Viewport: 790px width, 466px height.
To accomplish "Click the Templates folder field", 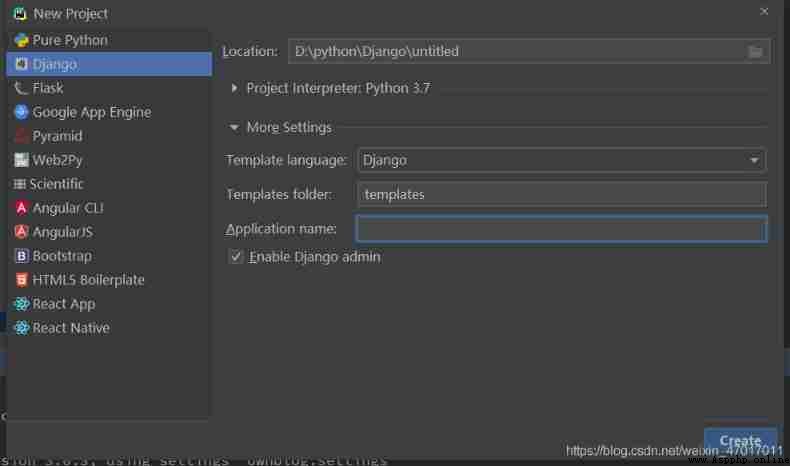I will click(x=562, y=194).
